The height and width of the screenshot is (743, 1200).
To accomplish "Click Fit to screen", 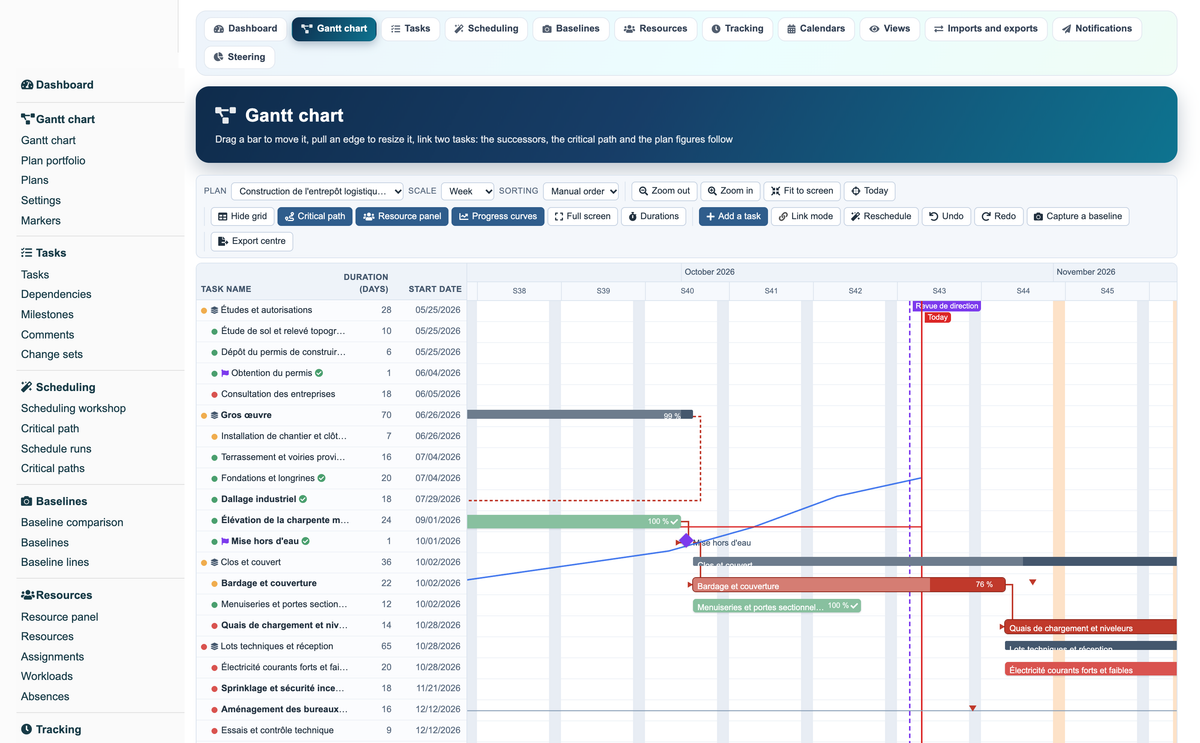I will pyautogui.click(x=802, y=191).
